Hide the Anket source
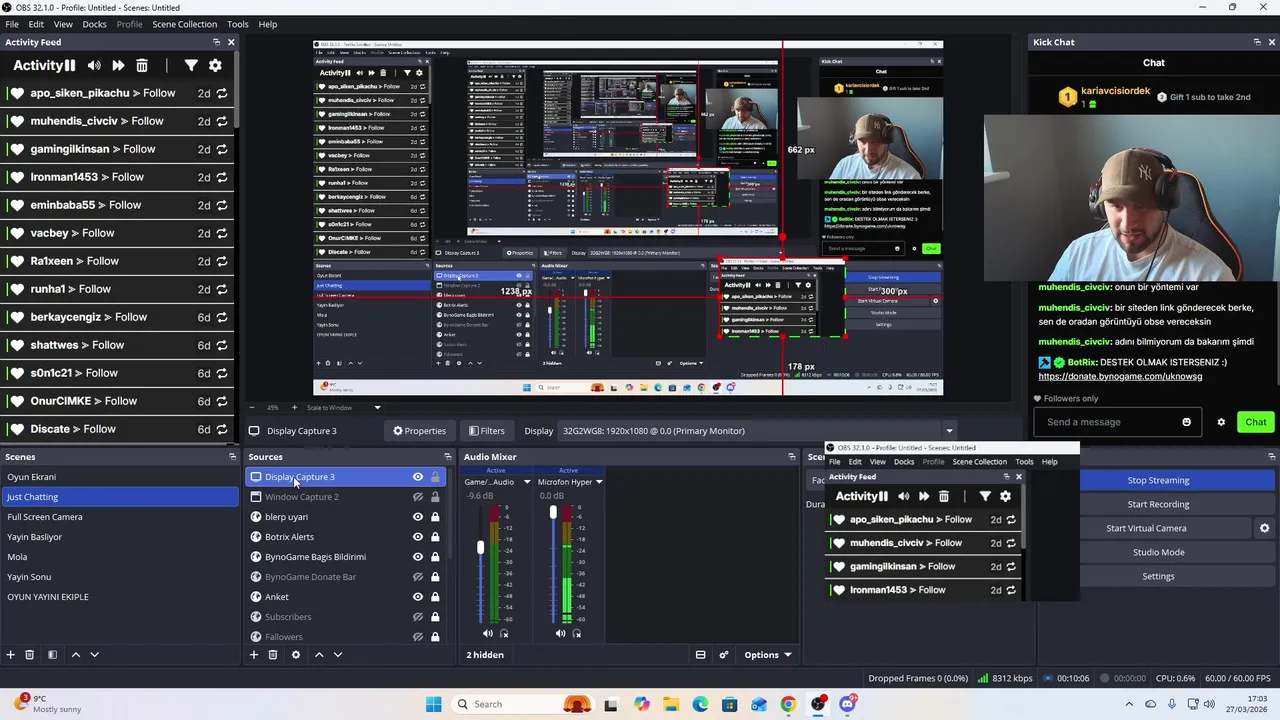 418,597
